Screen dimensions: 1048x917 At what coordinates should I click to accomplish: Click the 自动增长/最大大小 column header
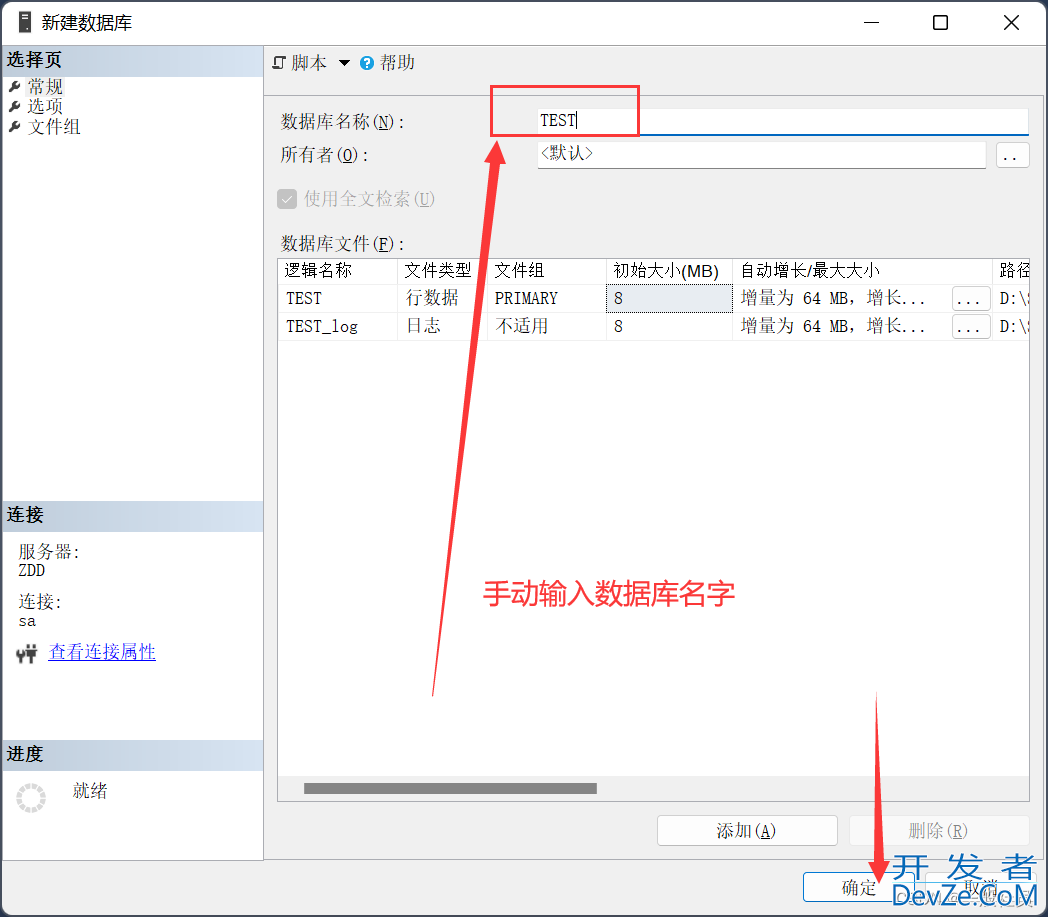(862, 271)
